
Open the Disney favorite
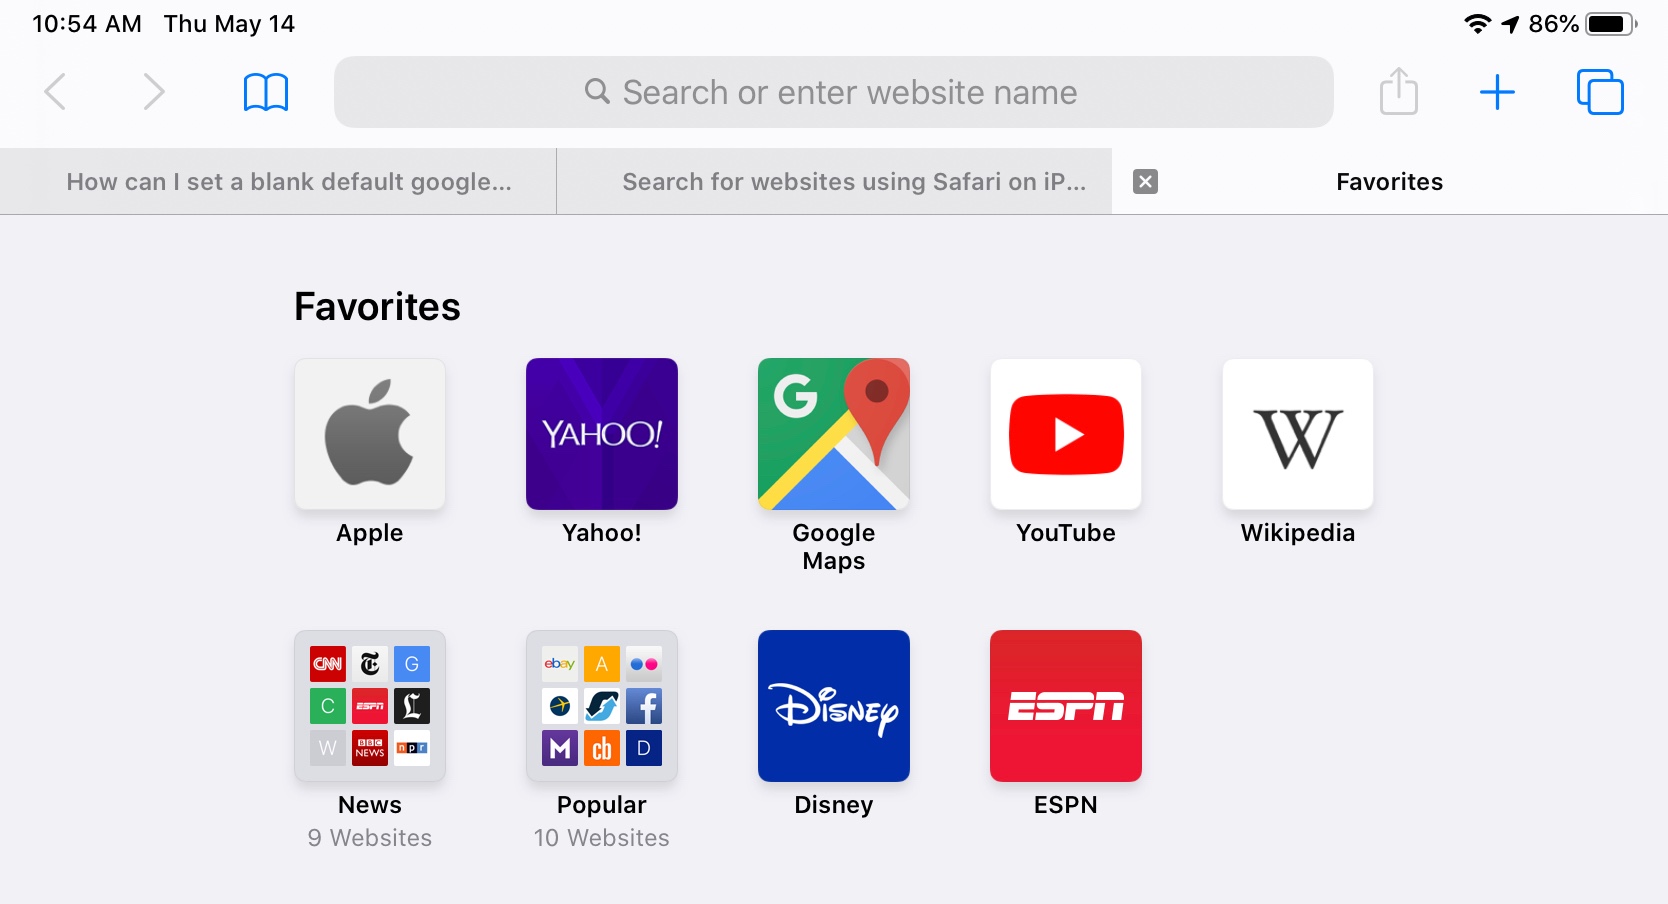[x=834, y=706]
